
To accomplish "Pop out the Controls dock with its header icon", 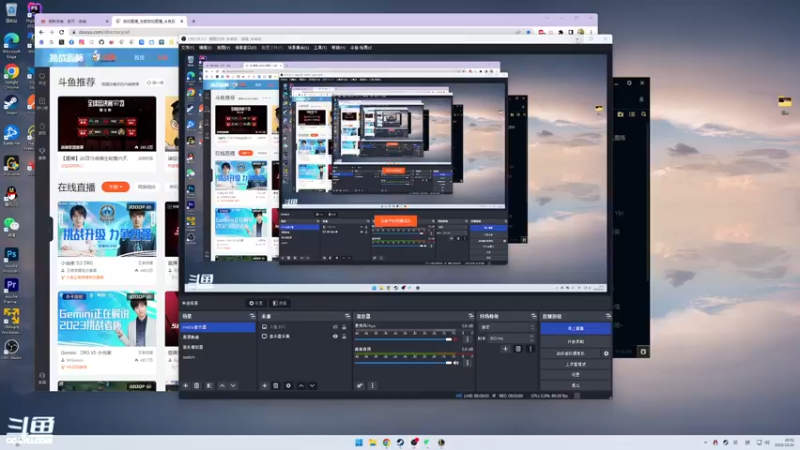I will coord(608,316).
